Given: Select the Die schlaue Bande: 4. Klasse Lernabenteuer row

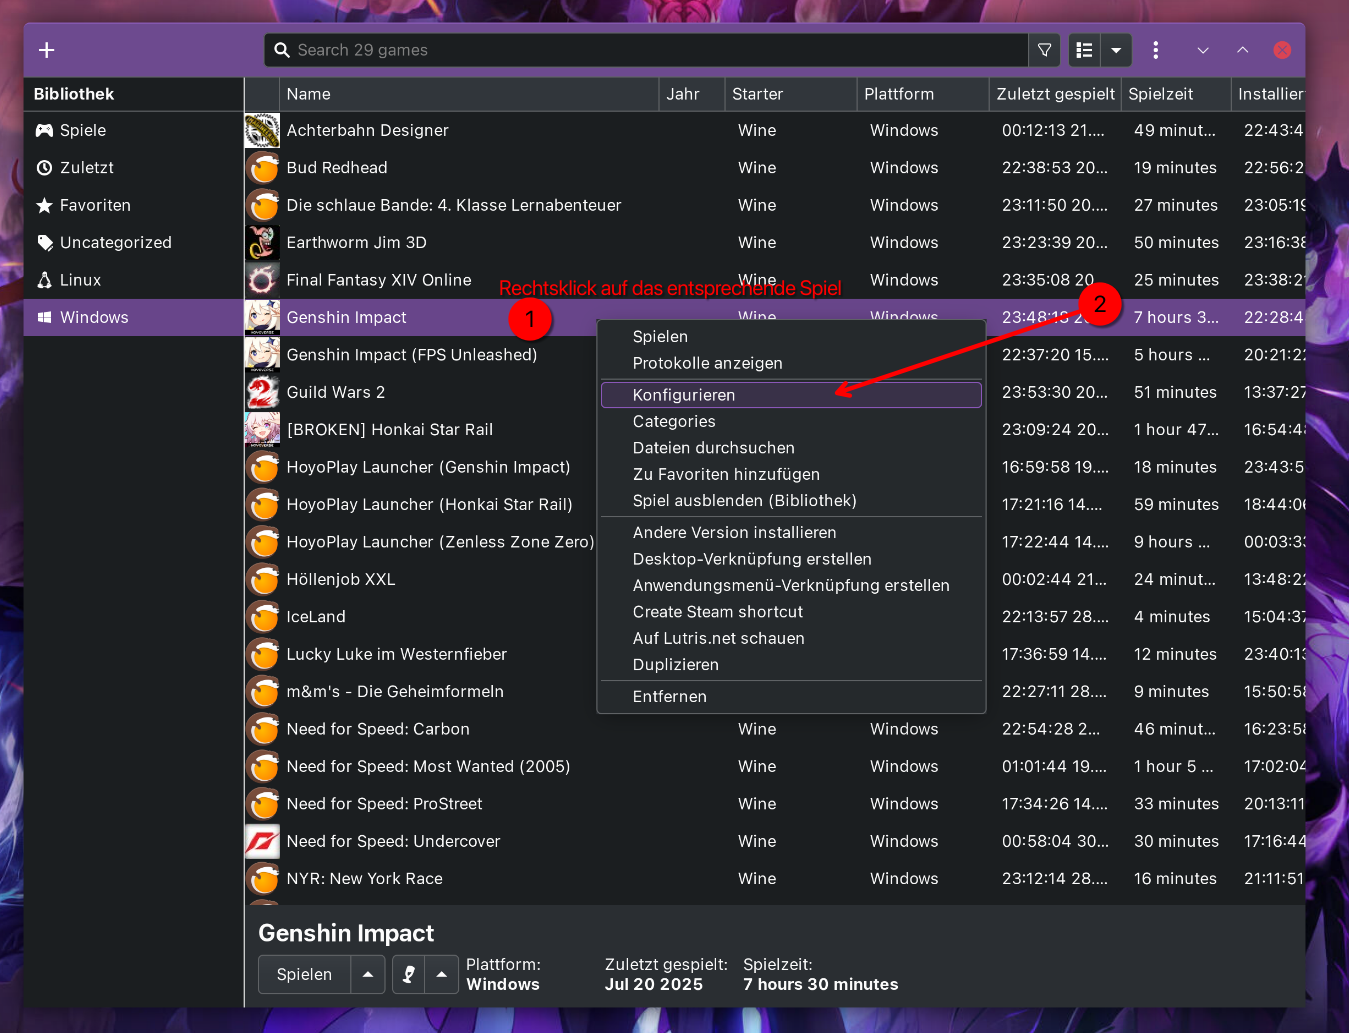Looking at the screenshot, I should click(774, 205).
